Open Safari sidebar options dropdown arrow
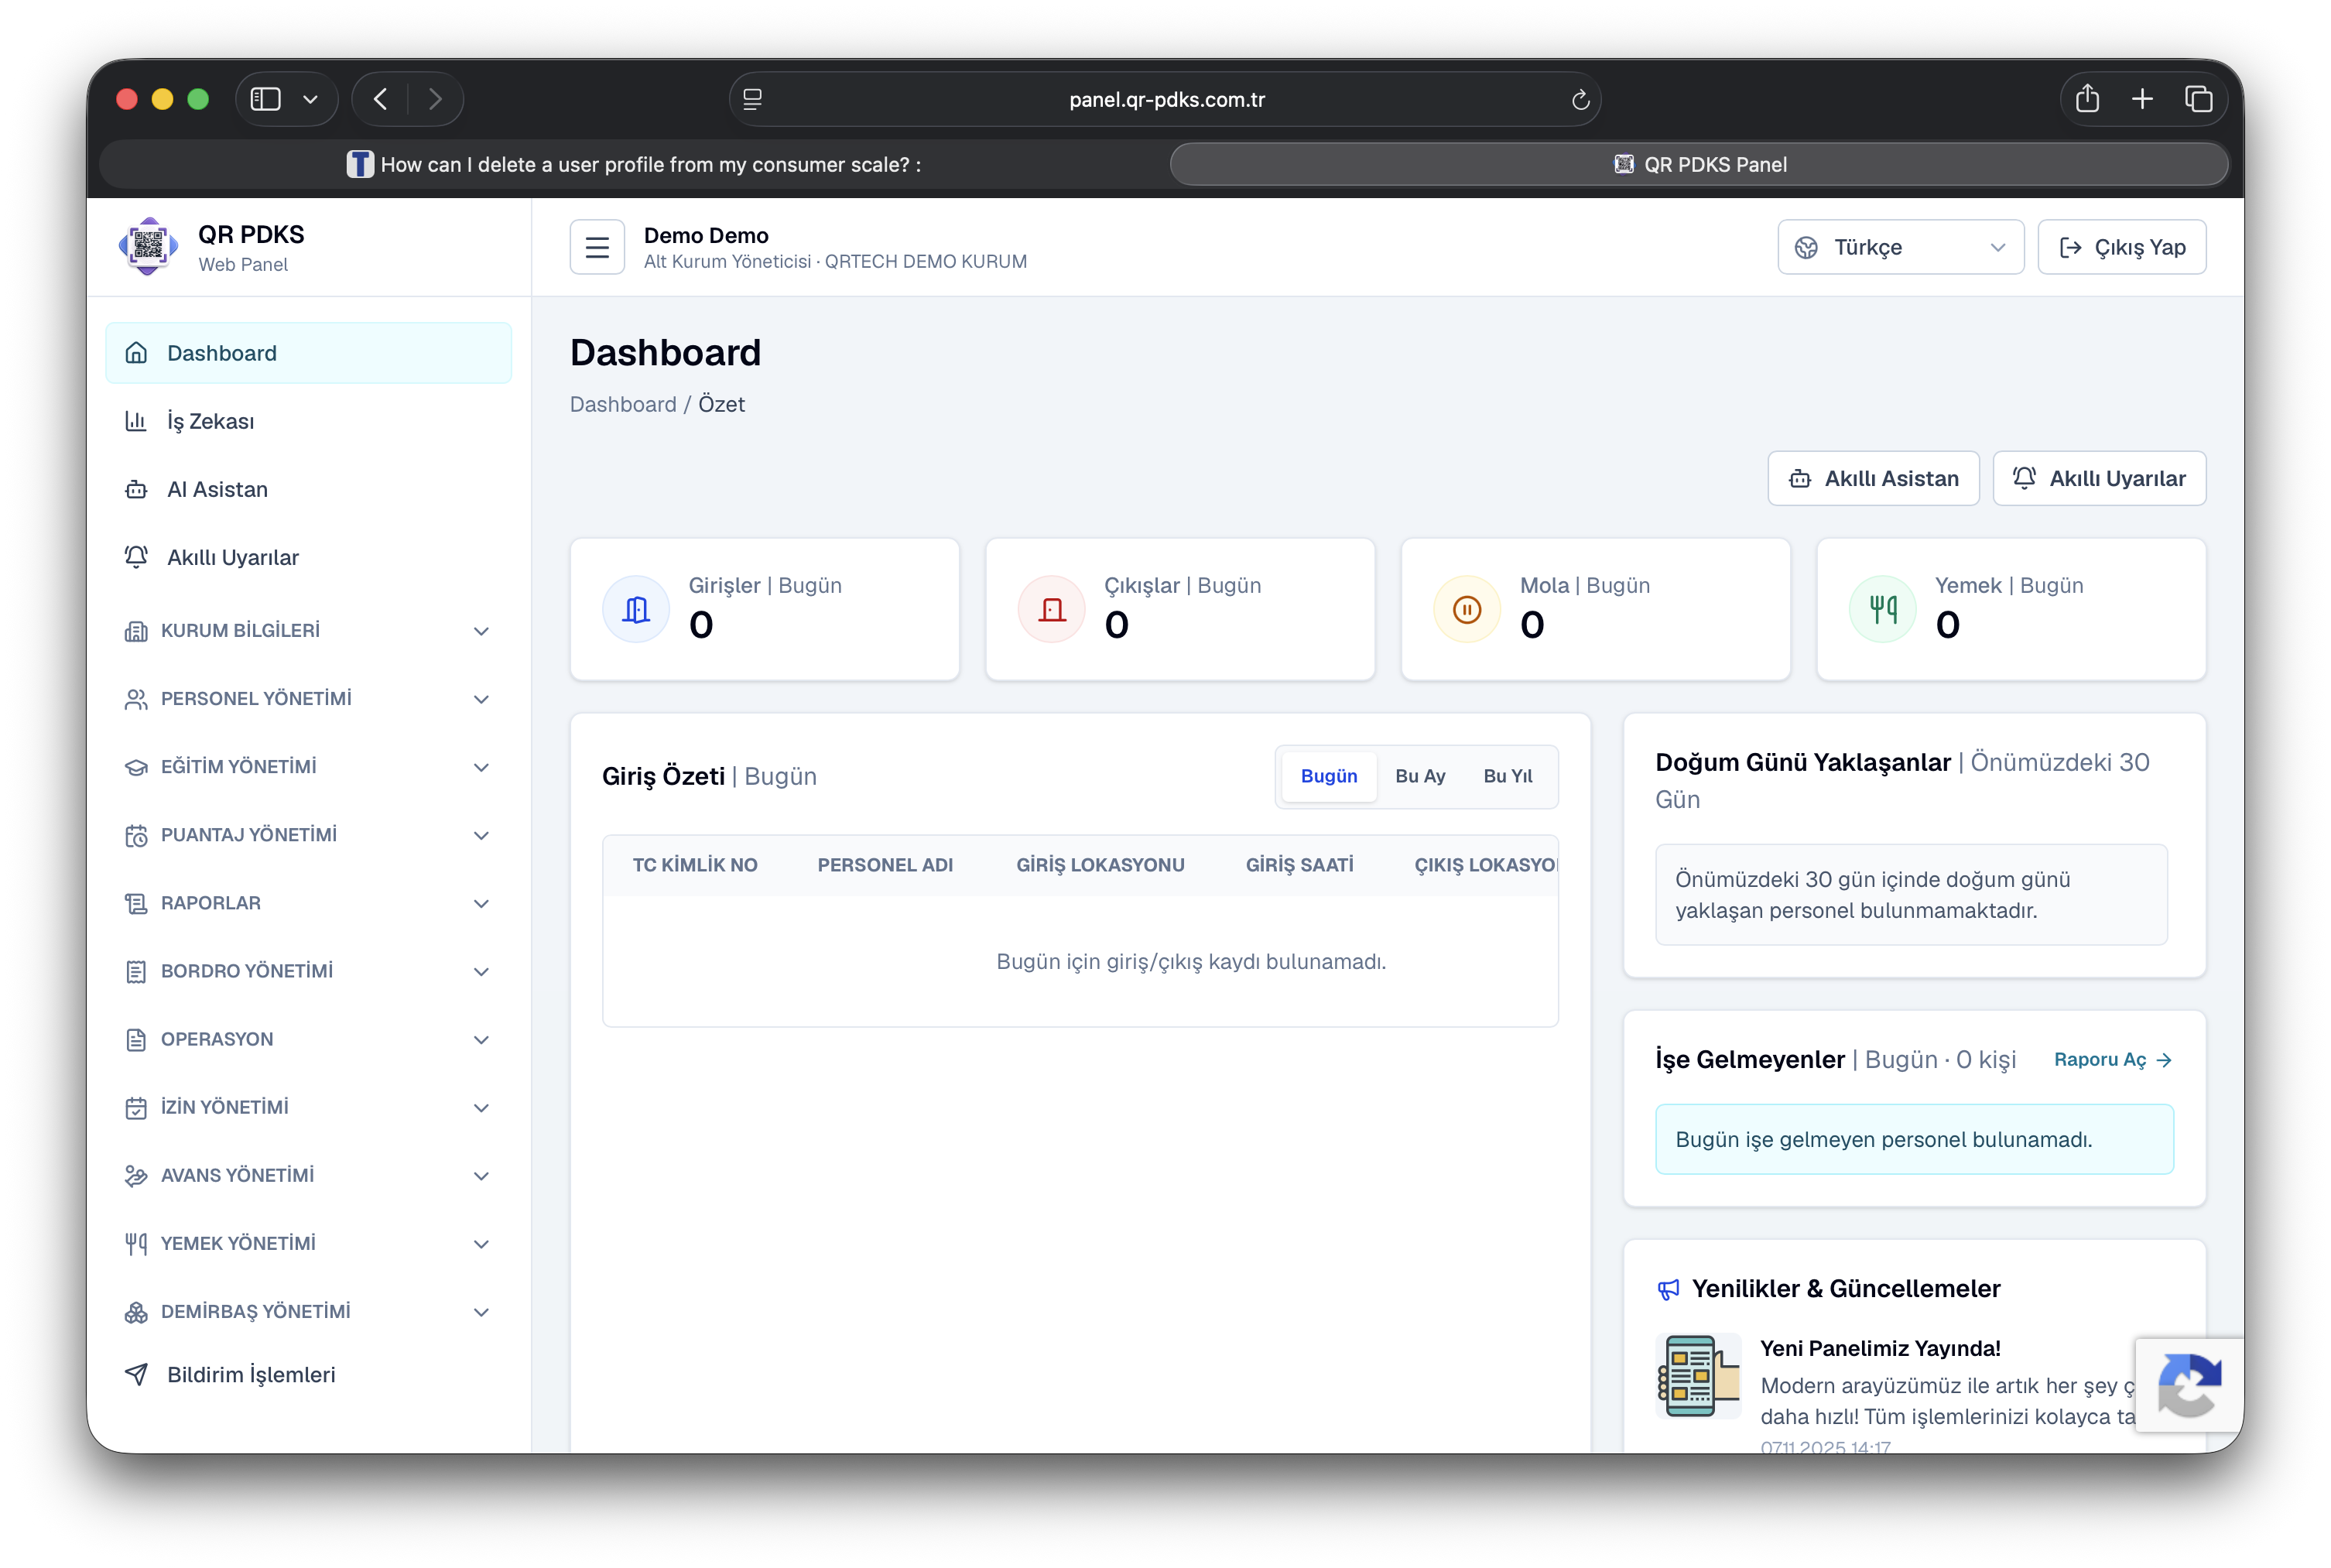 [310, 99]
